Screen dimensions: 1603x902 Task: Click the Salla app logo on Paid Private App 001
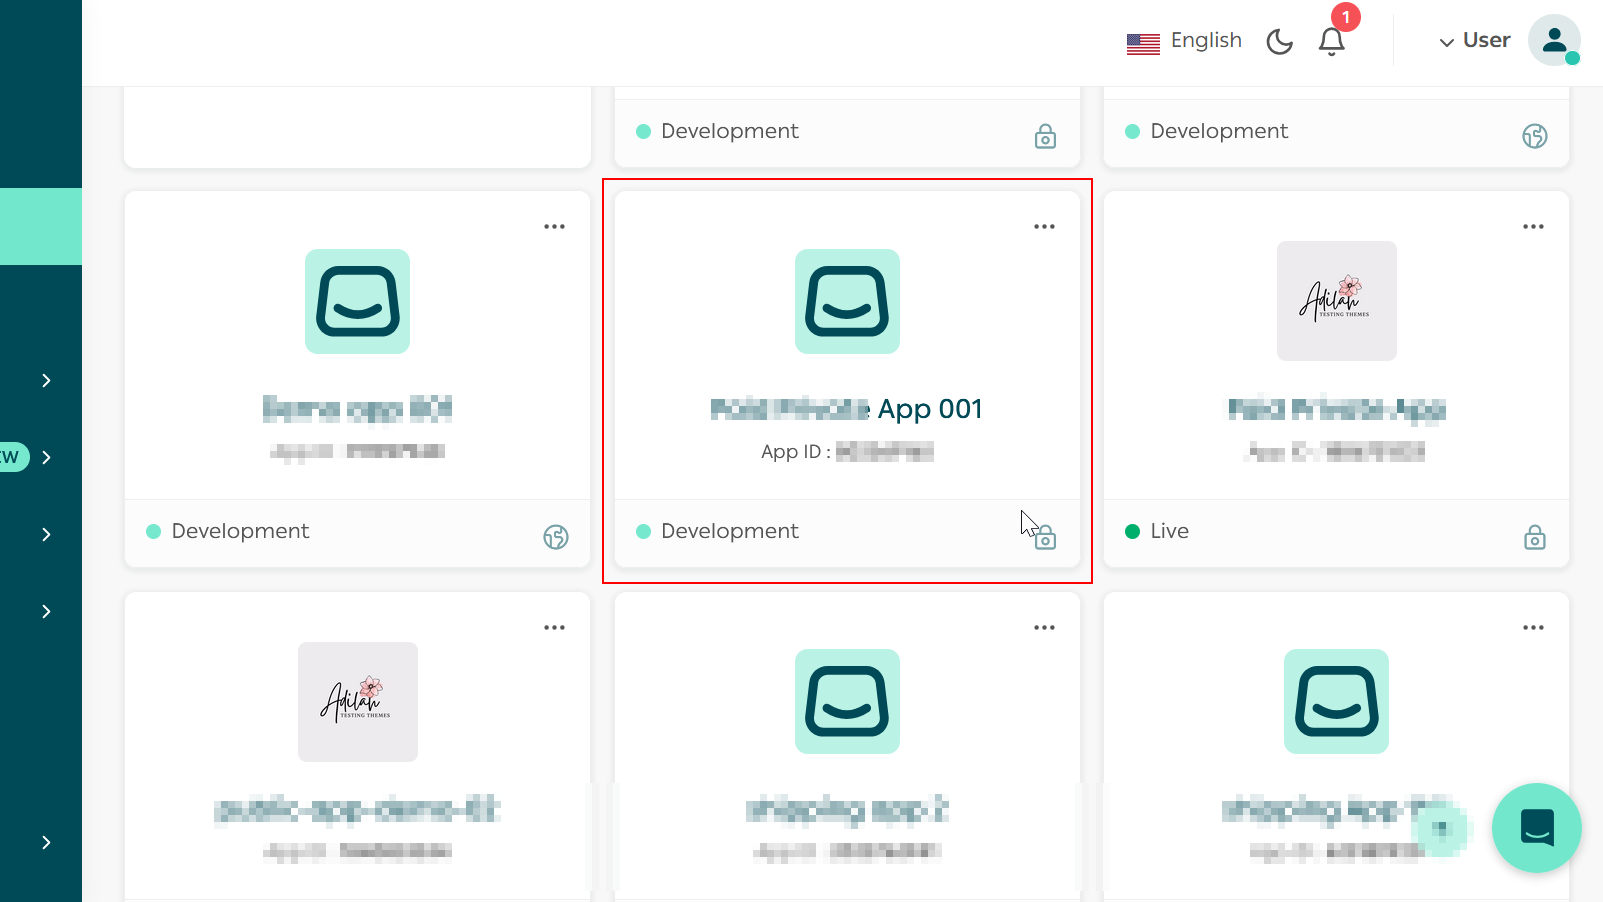coord(847,301)
